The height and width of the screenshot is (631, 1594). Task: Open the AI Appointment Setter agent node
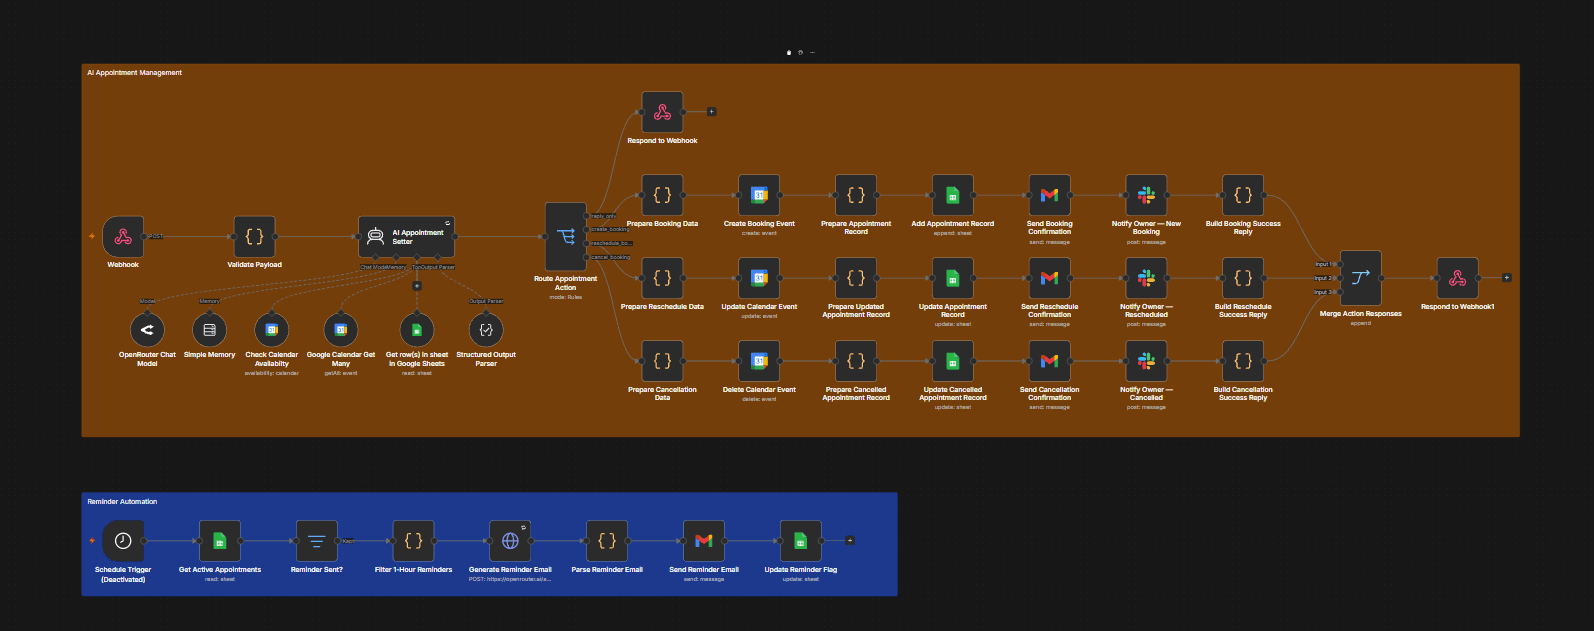[407, 237]
